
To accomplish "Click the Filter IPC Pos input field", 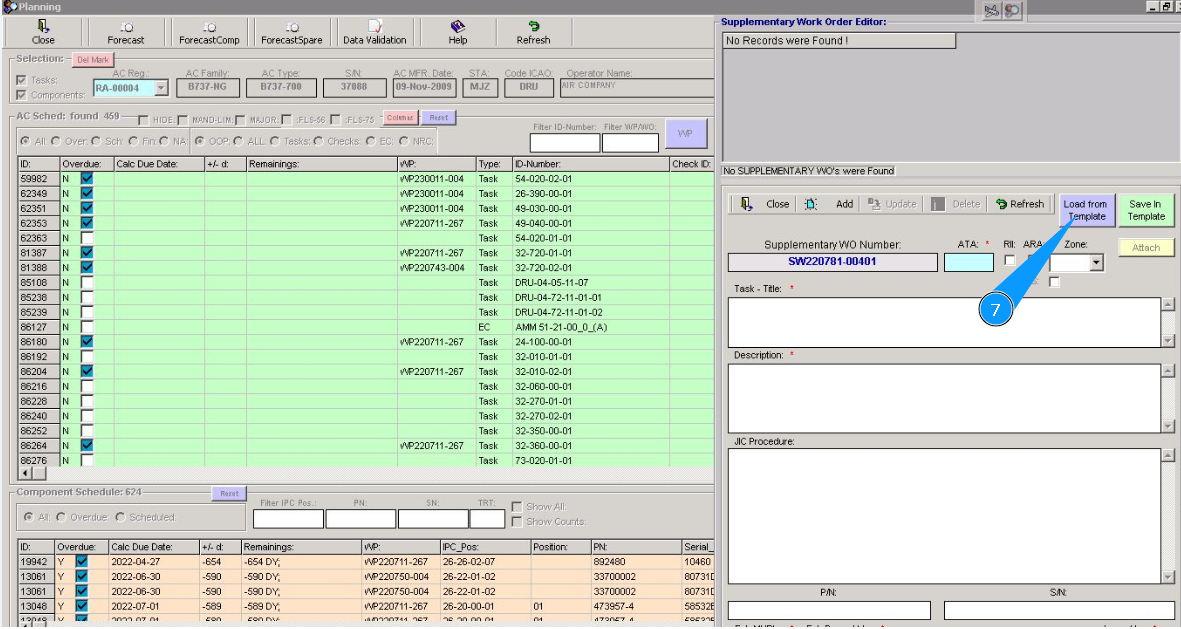I will click(288, 519).
